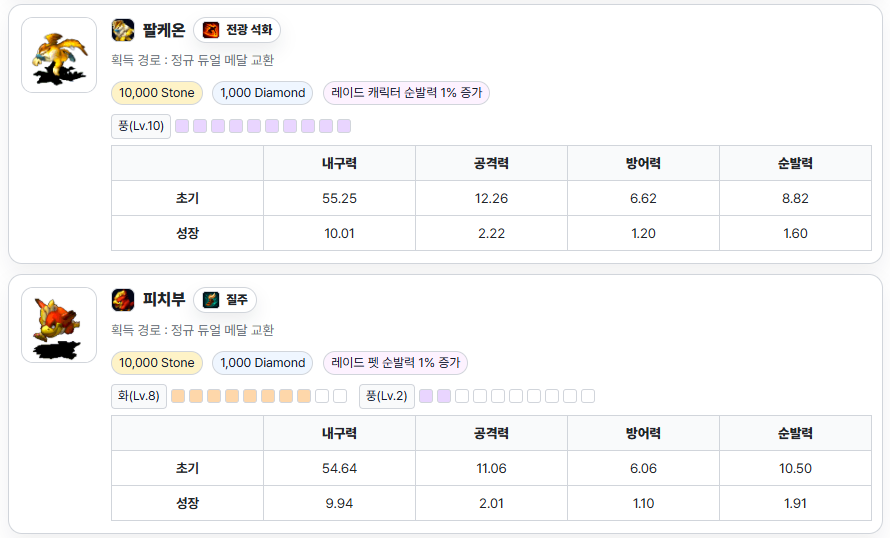Select the 질주 skill badge label
Screen dimensions: 890x538
(x=237, y=300)
